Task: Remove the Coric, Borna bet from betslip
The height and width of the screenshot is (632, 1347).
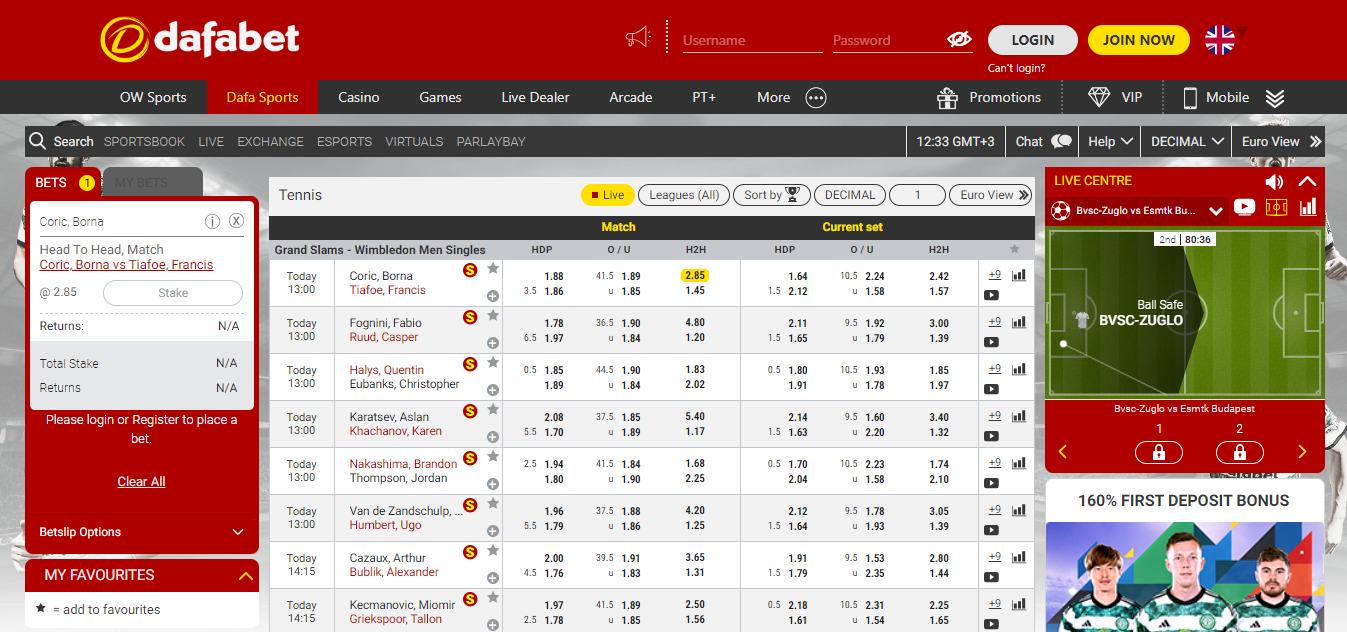Action: [236, 221]
